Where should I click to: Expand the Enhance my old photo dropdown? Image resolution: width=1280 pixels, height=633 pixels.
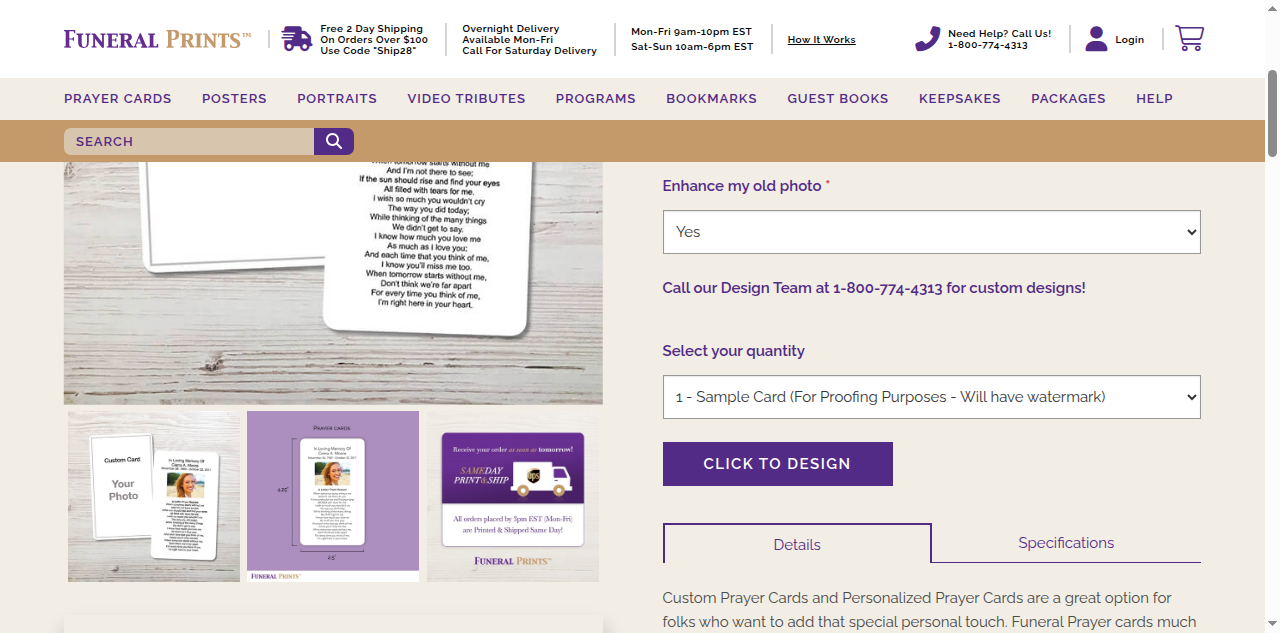click(x=931, y=232)
